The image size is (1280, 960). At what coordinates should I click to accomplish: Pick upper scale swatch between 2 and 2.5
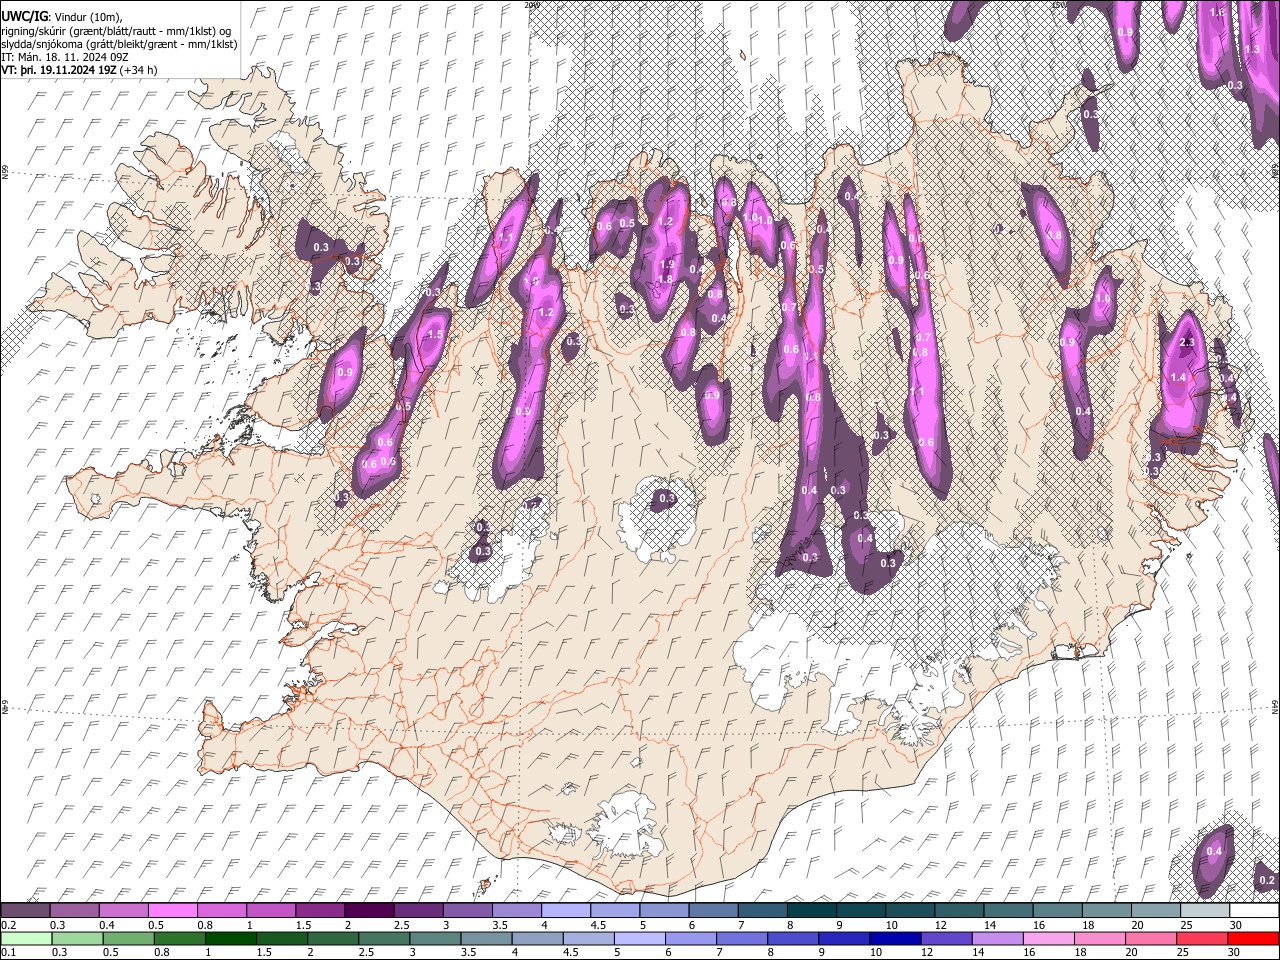coord(369,911)
